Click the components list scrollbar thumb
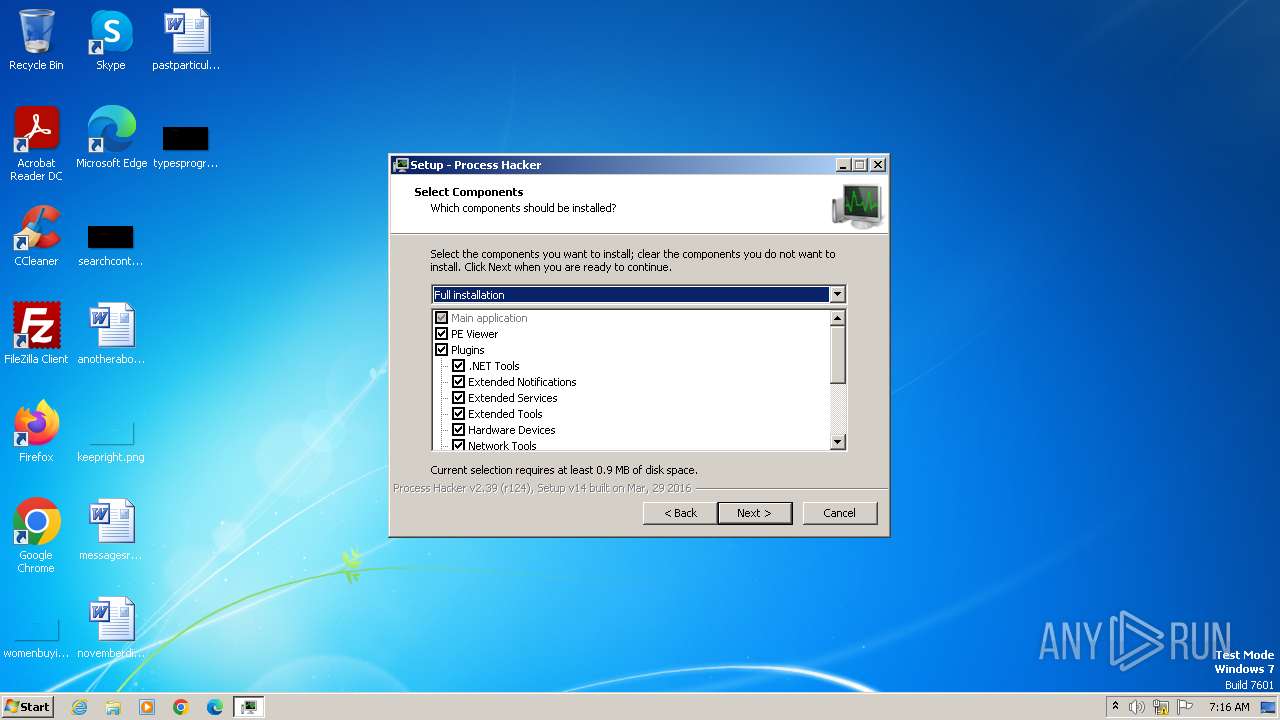Viewport: 1280px width, 720px height. [838, 354]
